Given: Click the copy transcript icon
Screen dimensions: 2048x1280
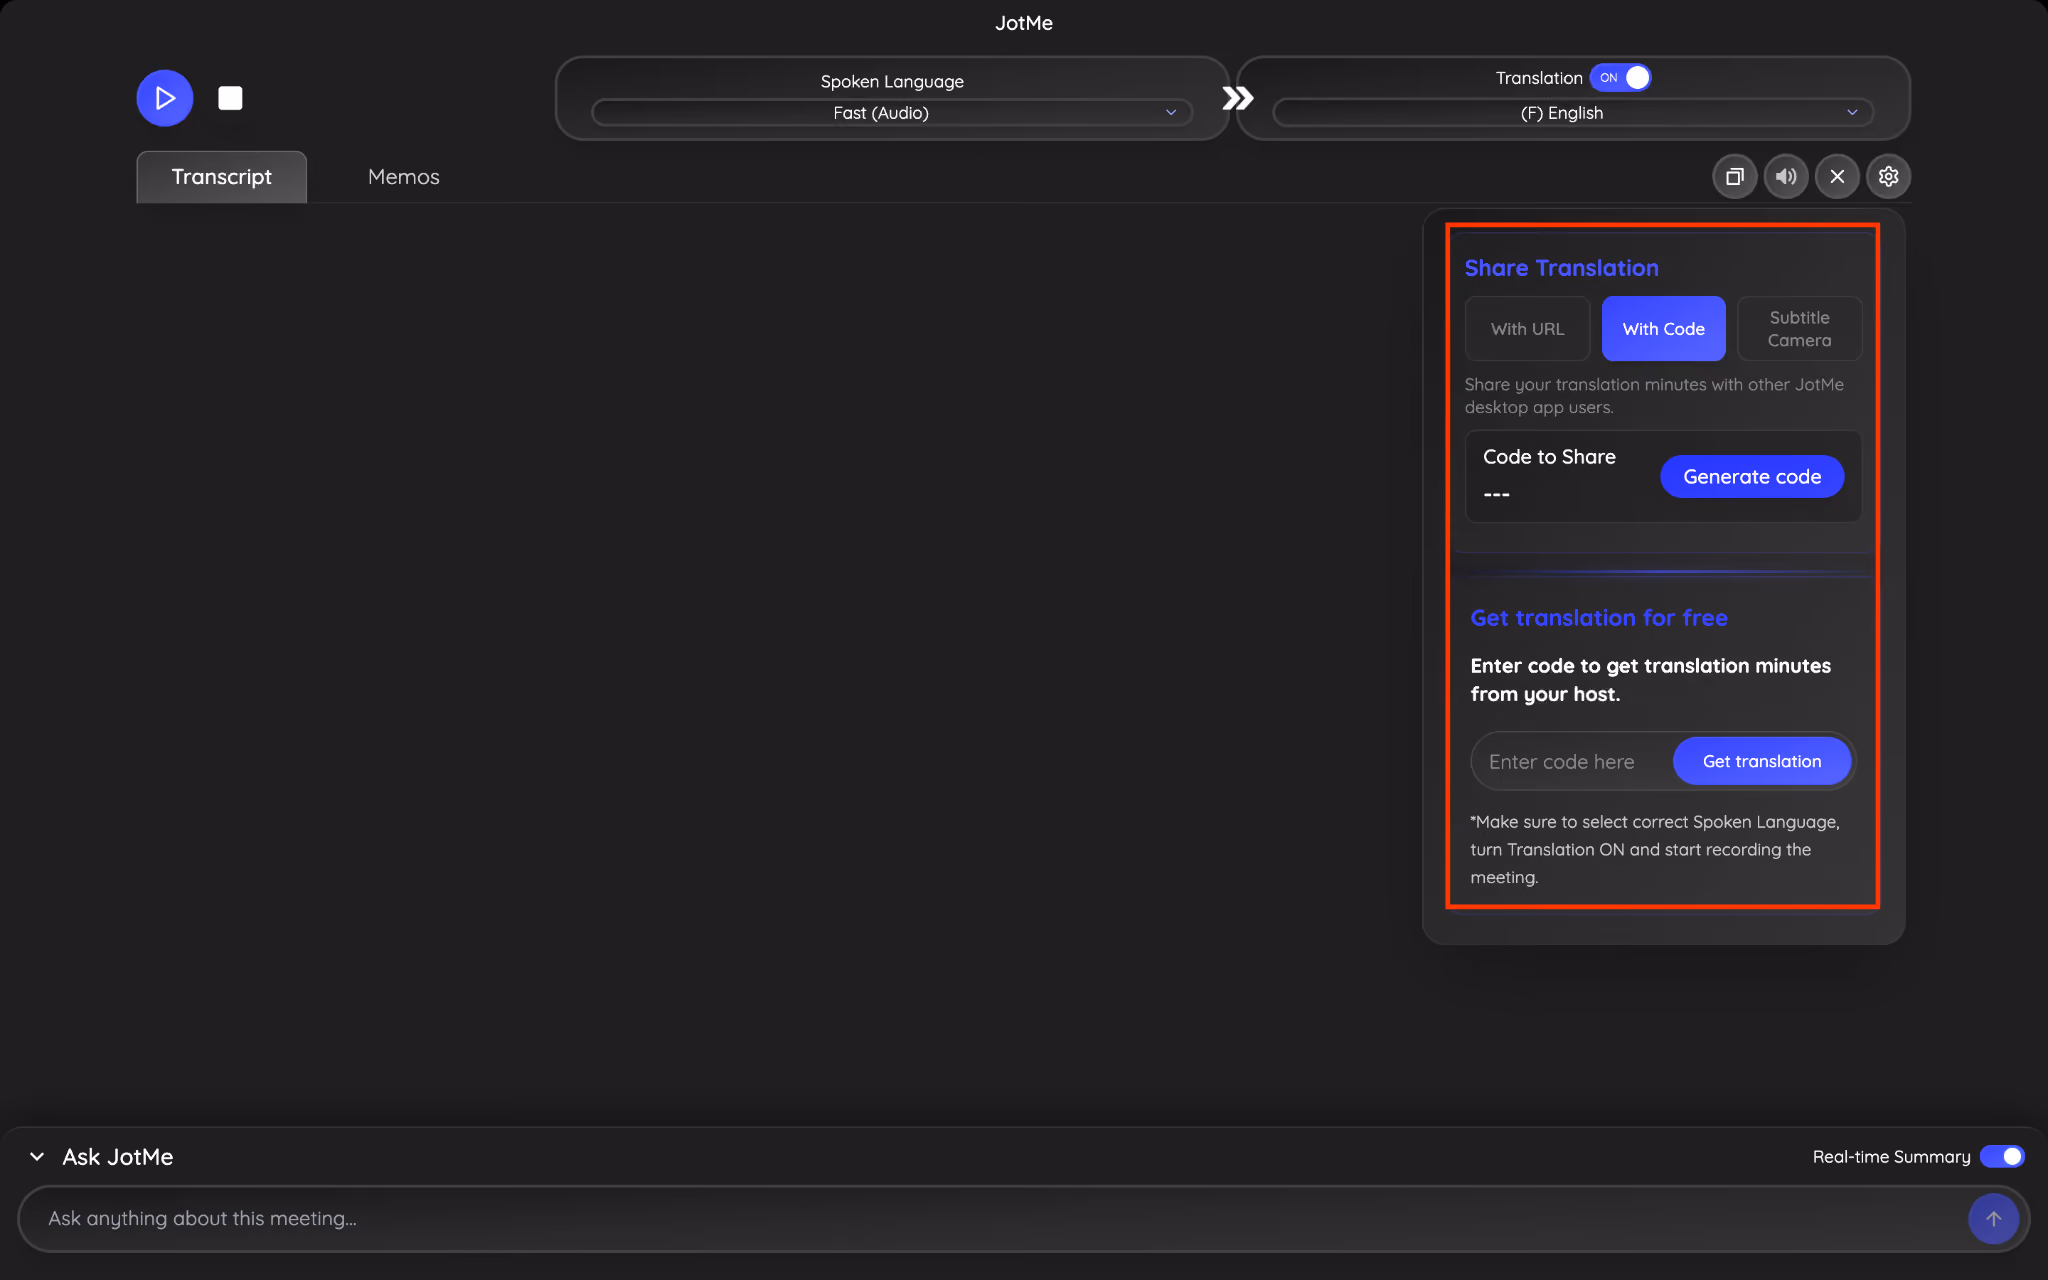Looking at the screenshot, I should click(1735, 177).
